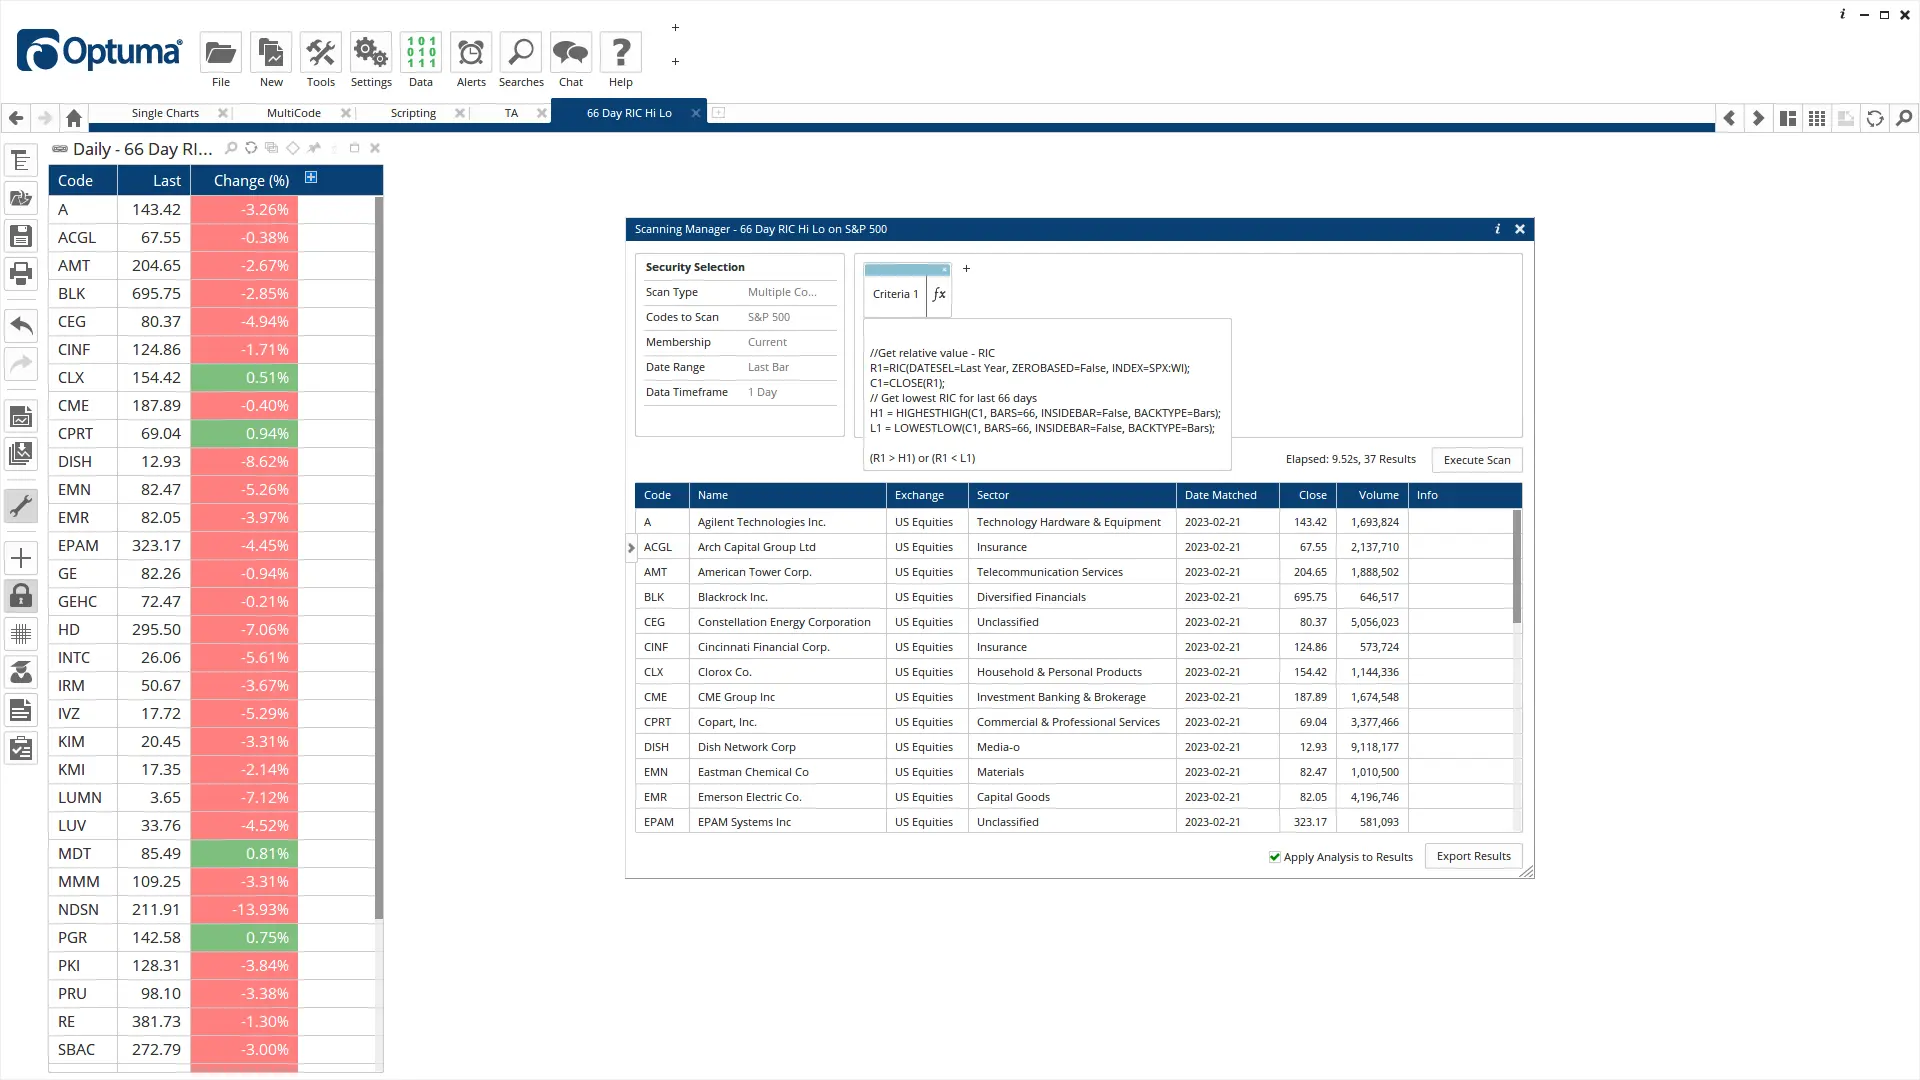This screenshot has width=1920, height=1080.
Task: Switch to the MultiCode tab
Action: tap(294, 114)
